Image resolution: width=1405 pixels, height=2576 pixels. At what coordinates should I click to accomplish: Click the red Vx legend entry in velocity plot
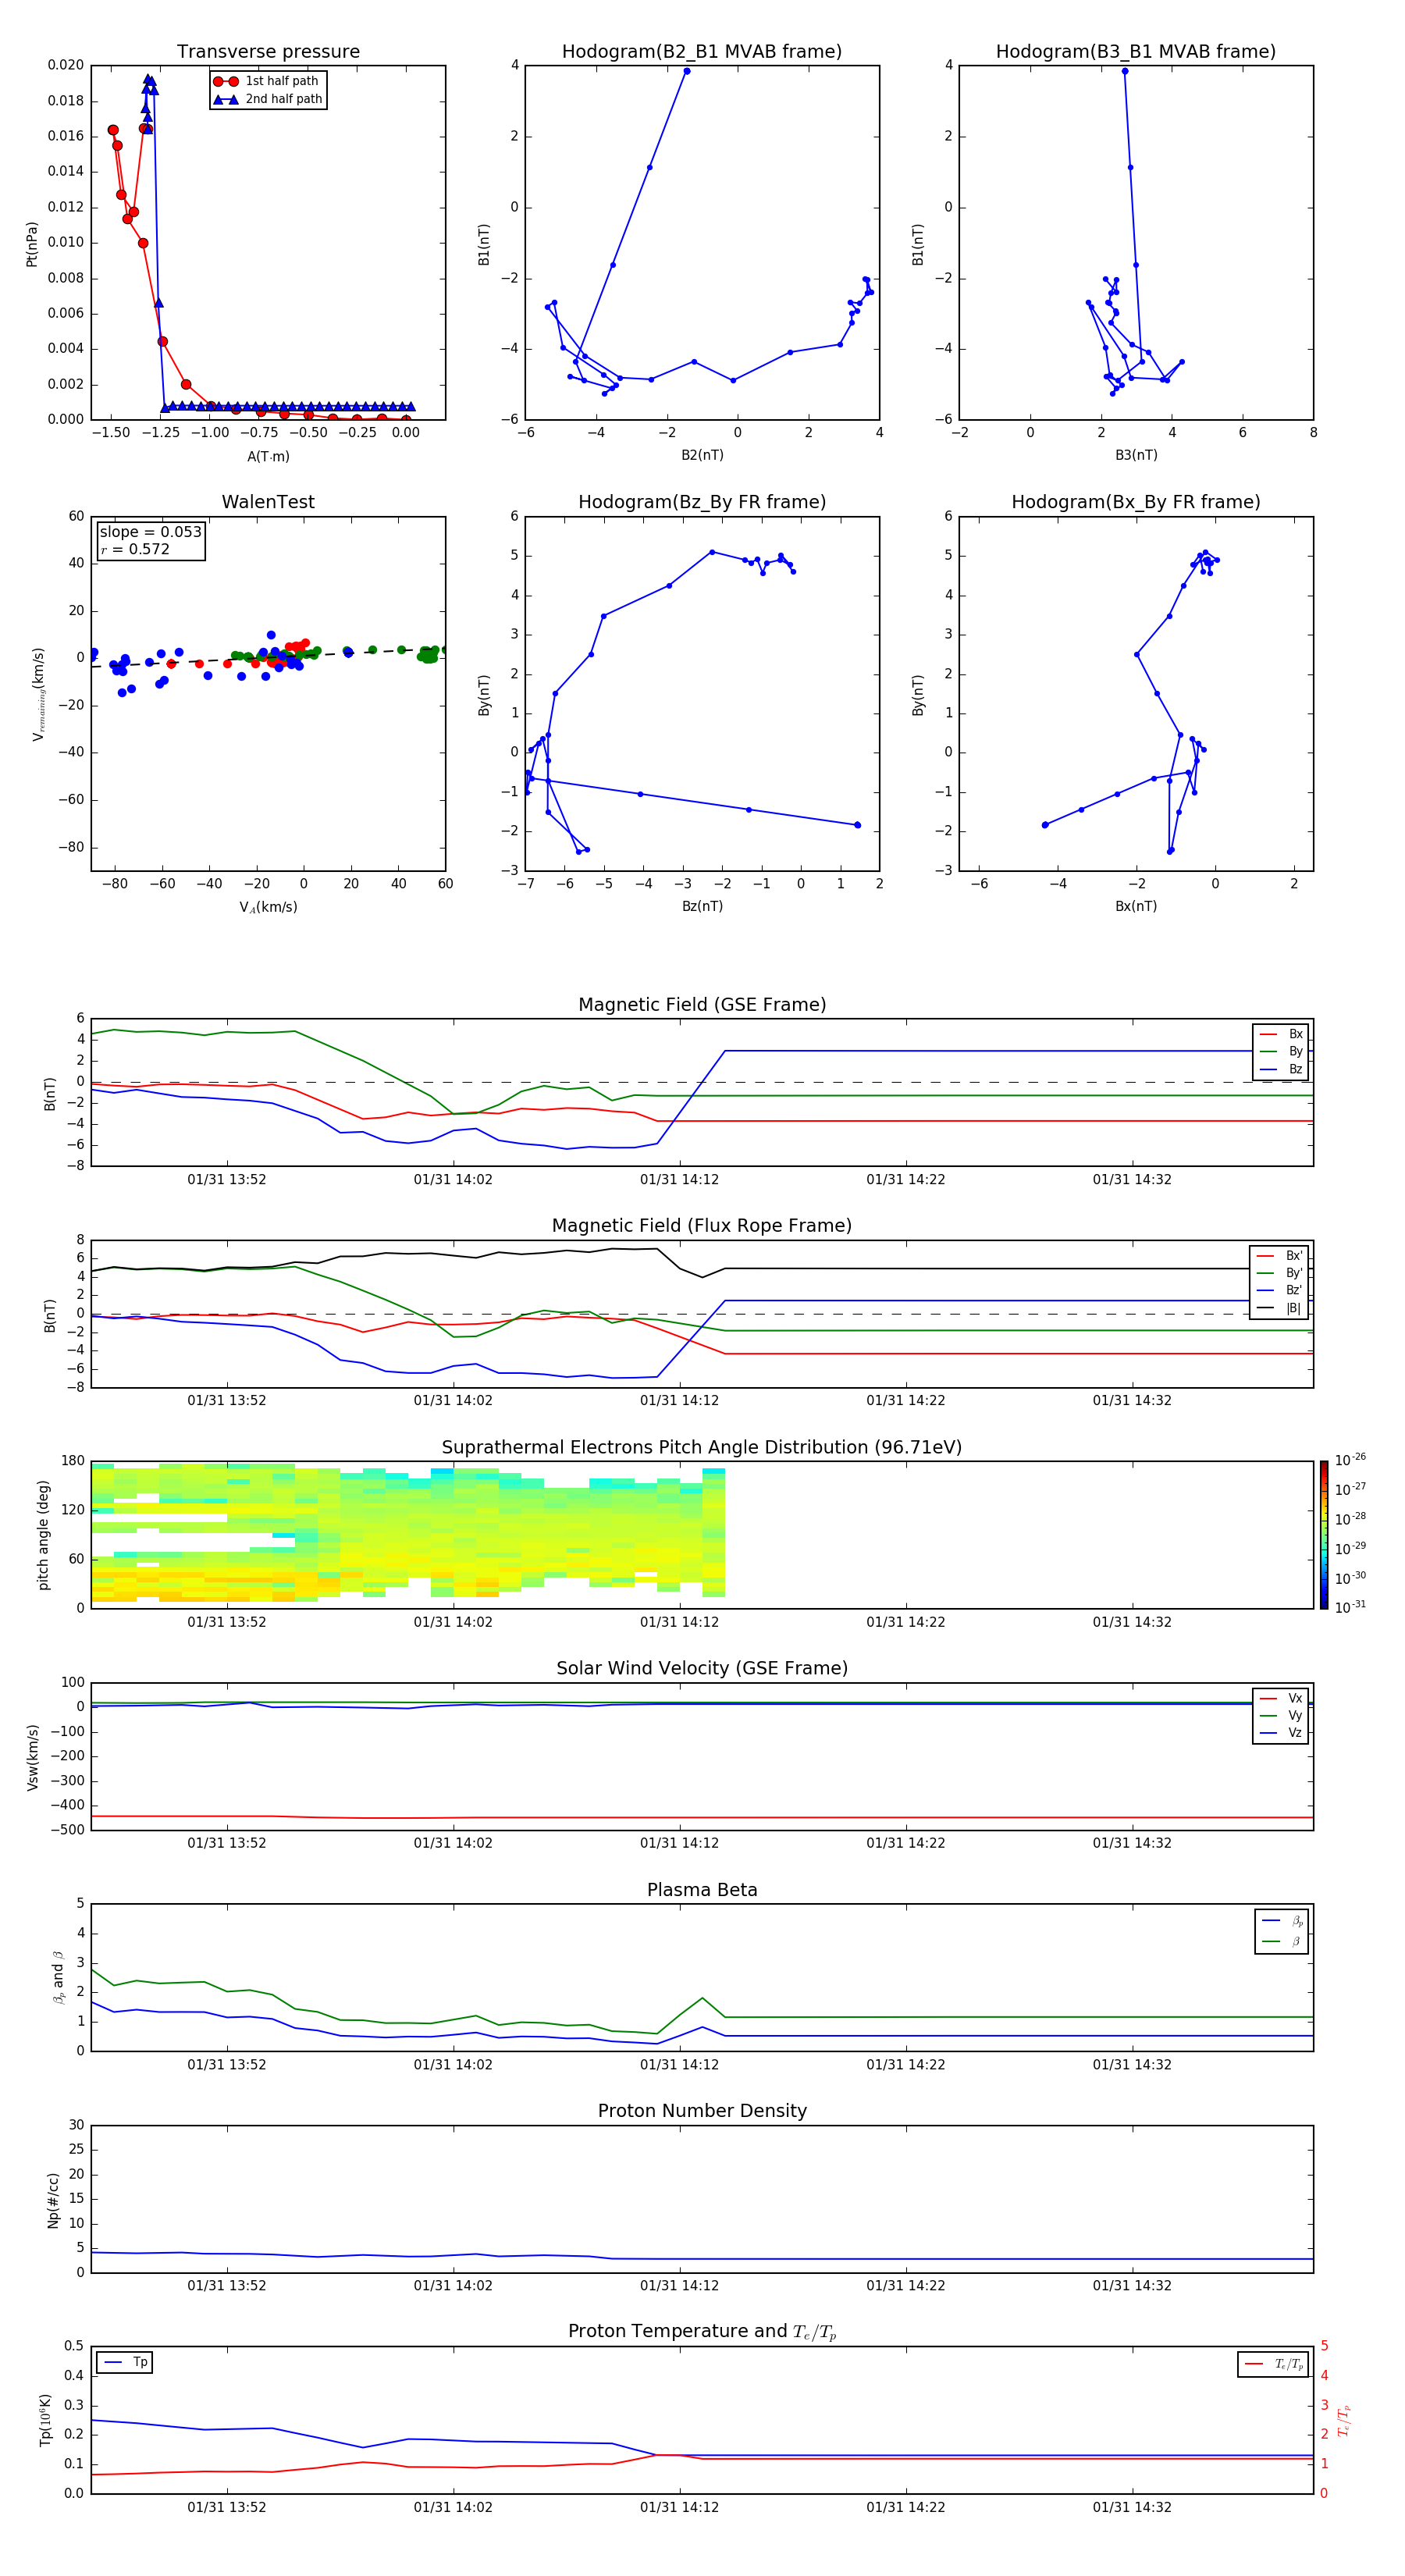pos(1268,1698)
